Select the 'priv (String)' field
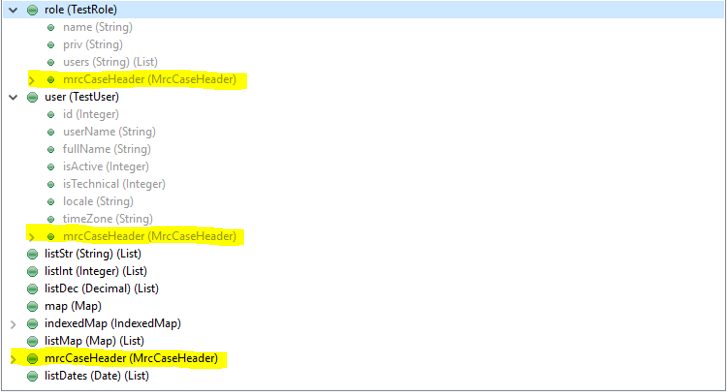Viewport: 727px width, 392px height. (x=93, y=45)
